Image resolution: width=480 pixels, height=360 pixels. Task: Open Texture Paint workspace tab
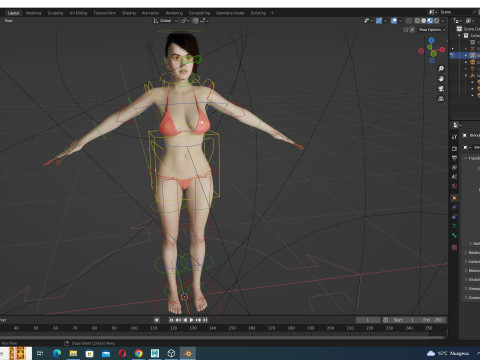click(104, 13)
